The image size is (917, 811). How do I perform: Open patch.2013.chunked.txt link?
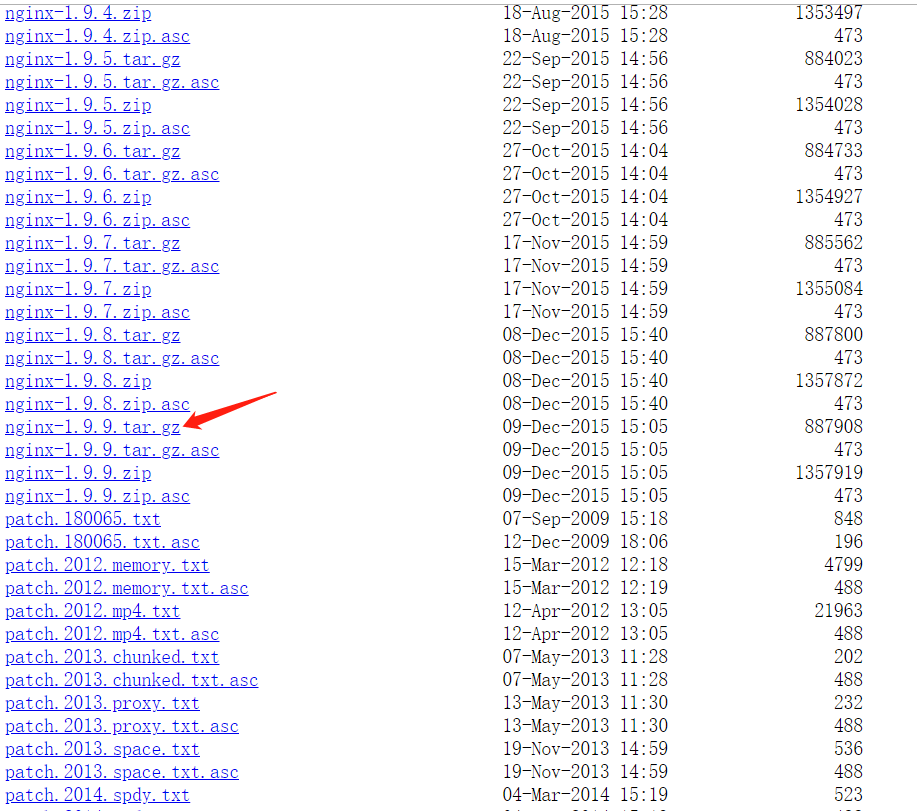pyautogui.click(x=112, y=657)
